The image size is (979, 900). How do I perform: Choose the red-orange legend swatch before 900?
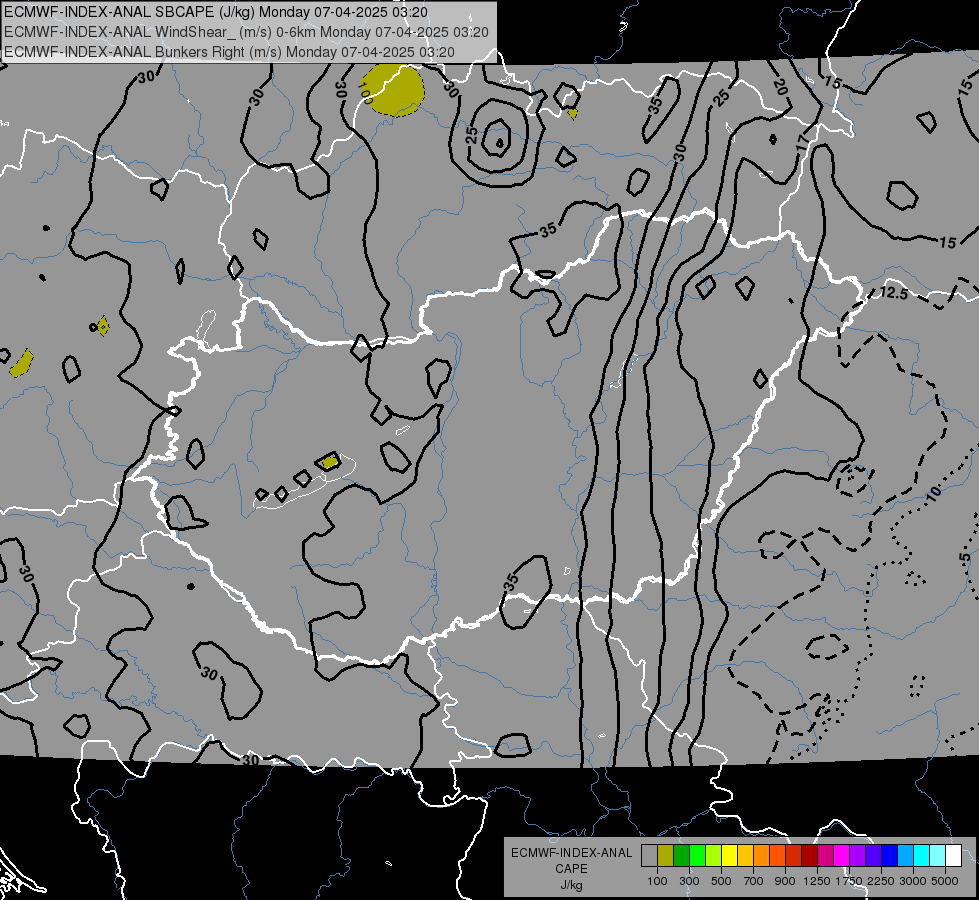tap(777, 856)
